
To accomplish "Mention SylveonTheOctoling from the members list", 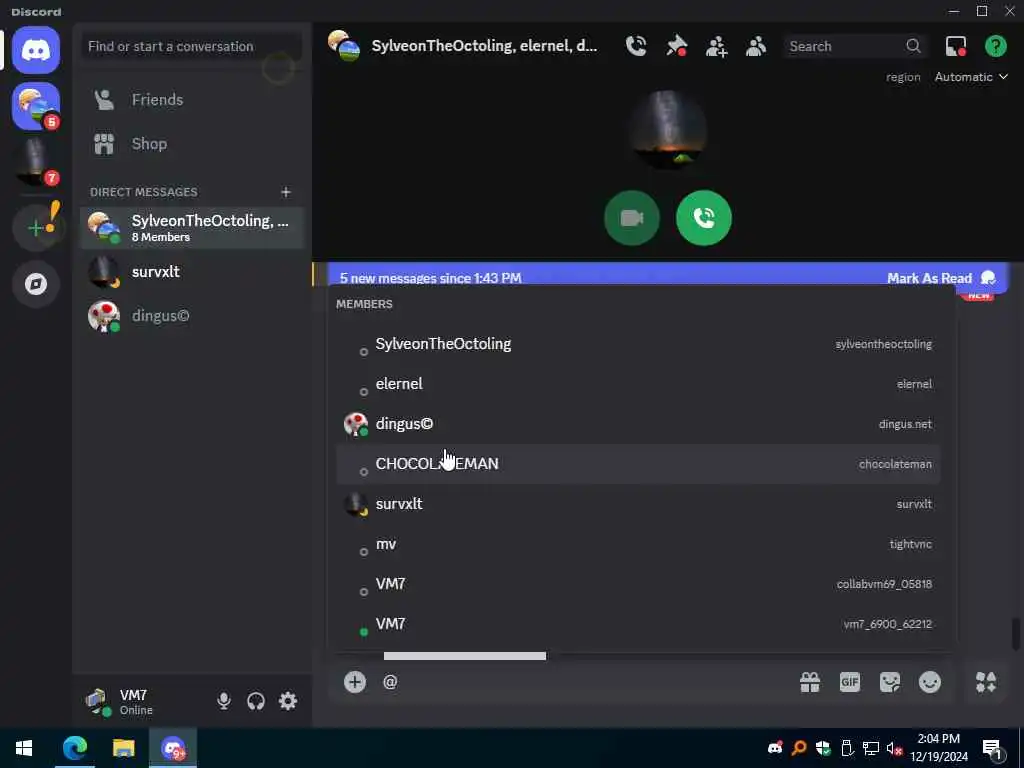I will 638,344.
